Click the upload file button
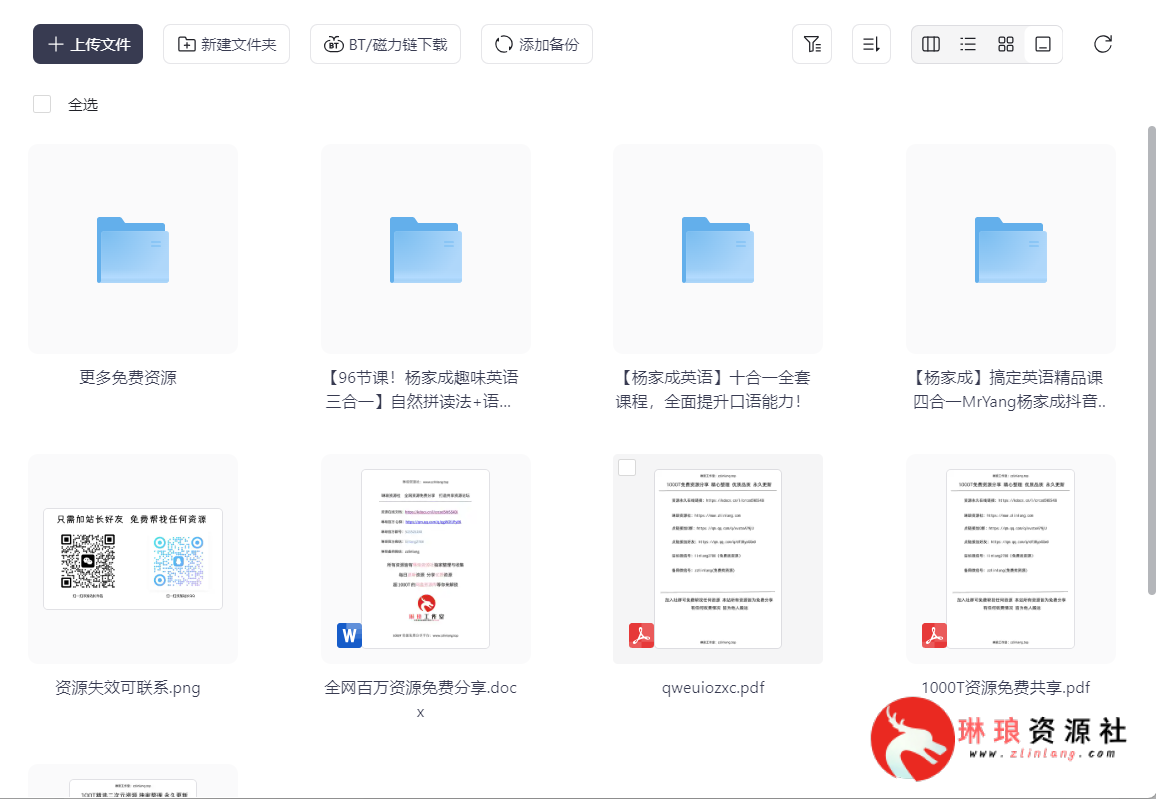Viewport: 1156px width, 799px height. tap(88, 44)
